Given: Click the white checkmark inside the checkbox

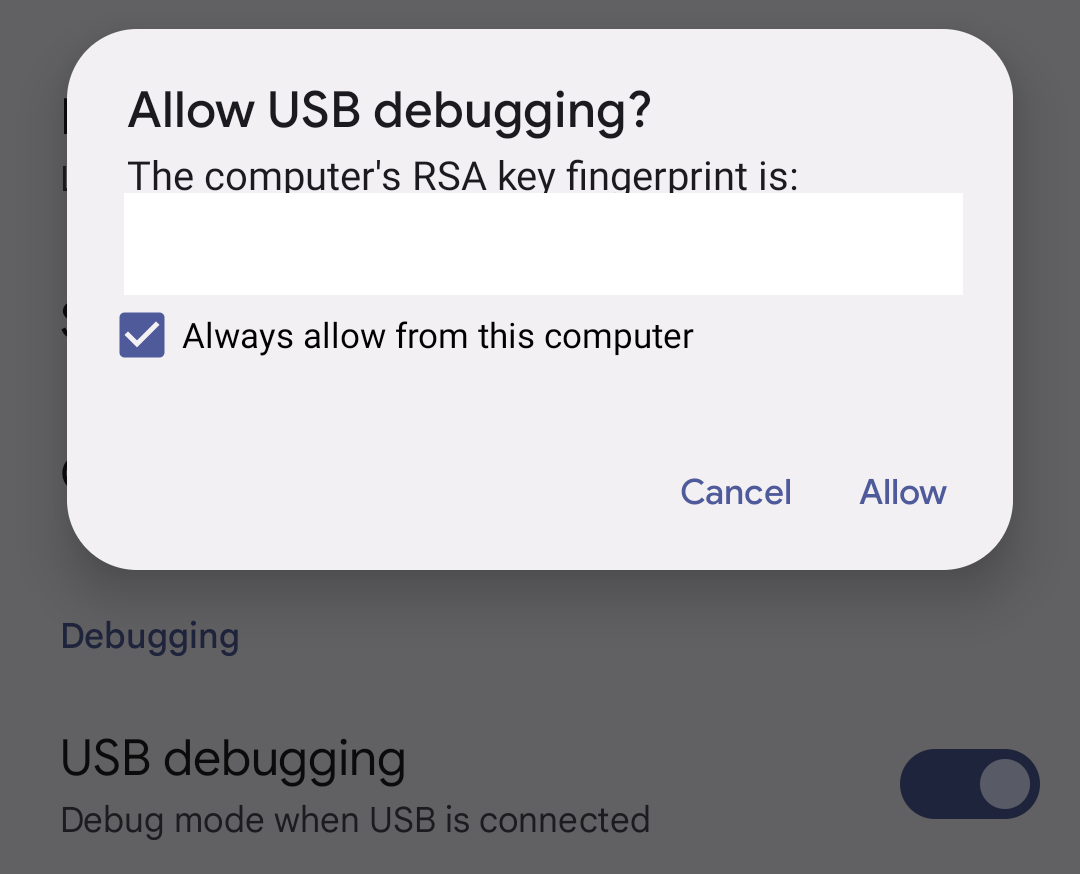Looking at the screenshot, I should (142, 335).
